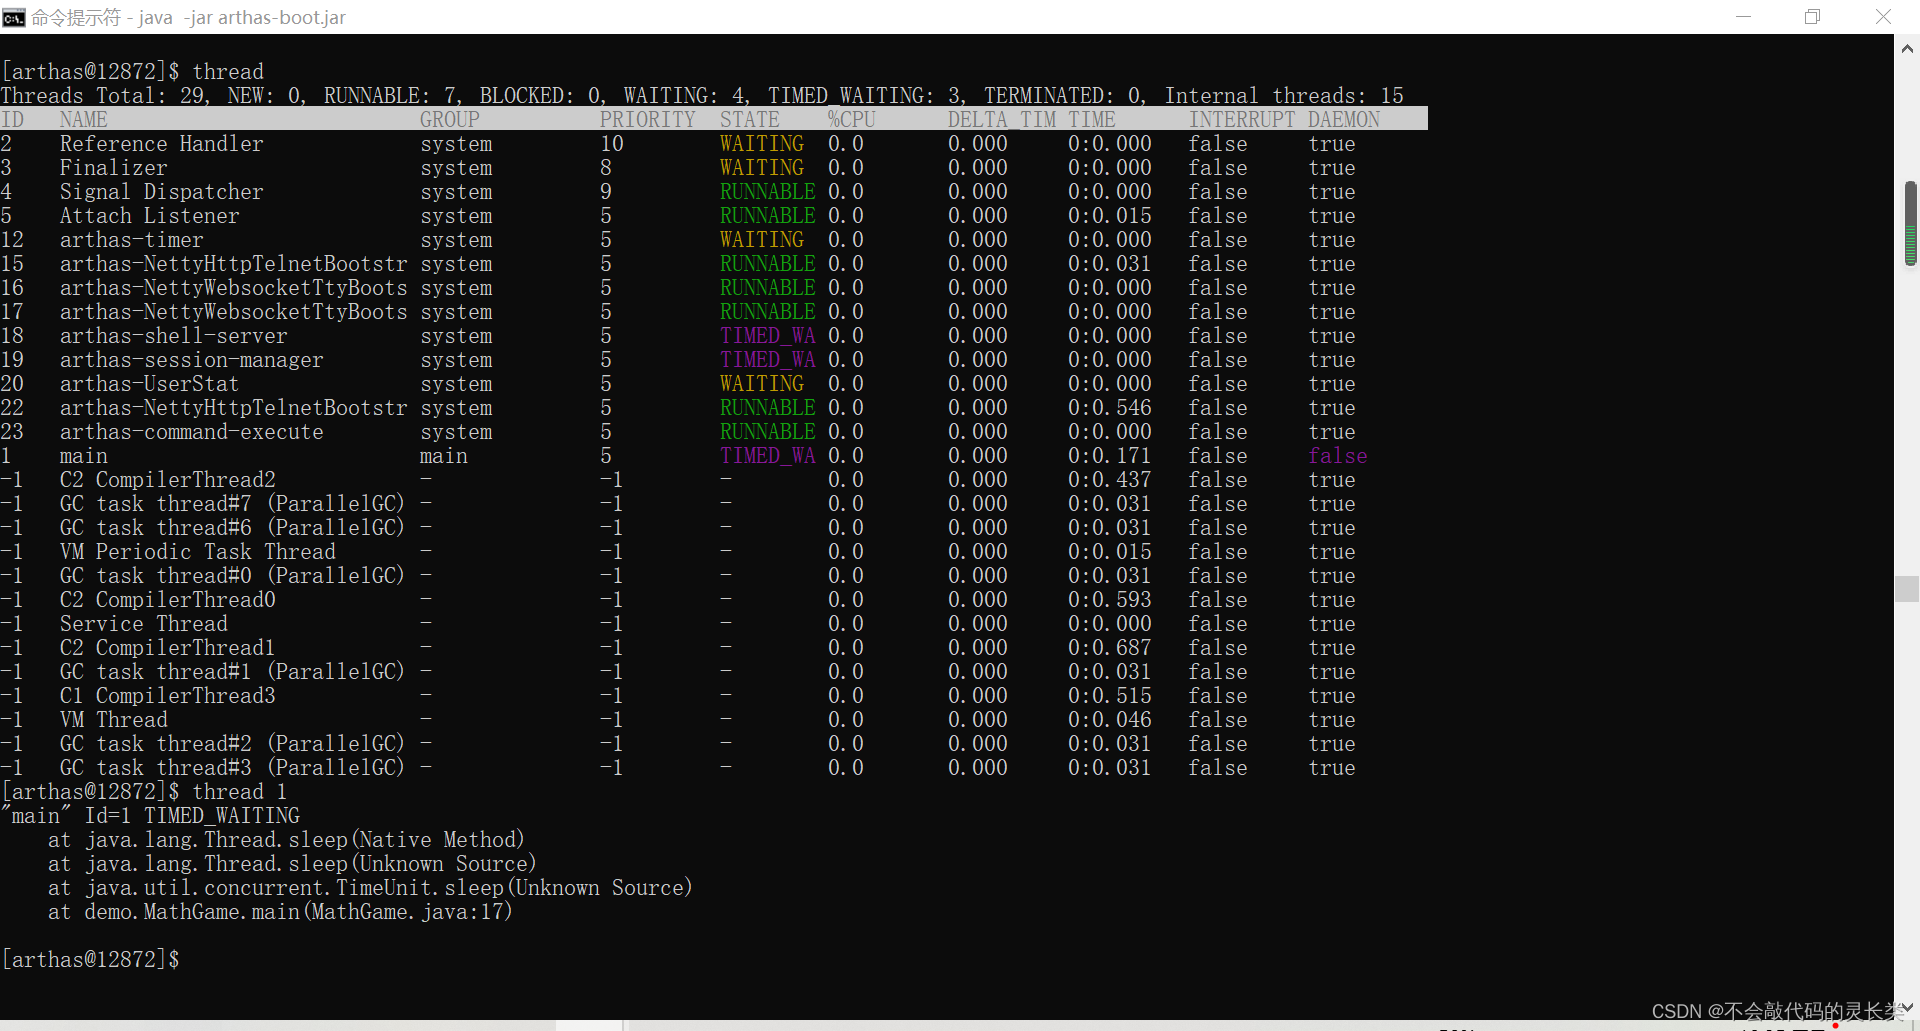
Task: Click the command prompt icon in title bar
Action: (x=13, y=17)
